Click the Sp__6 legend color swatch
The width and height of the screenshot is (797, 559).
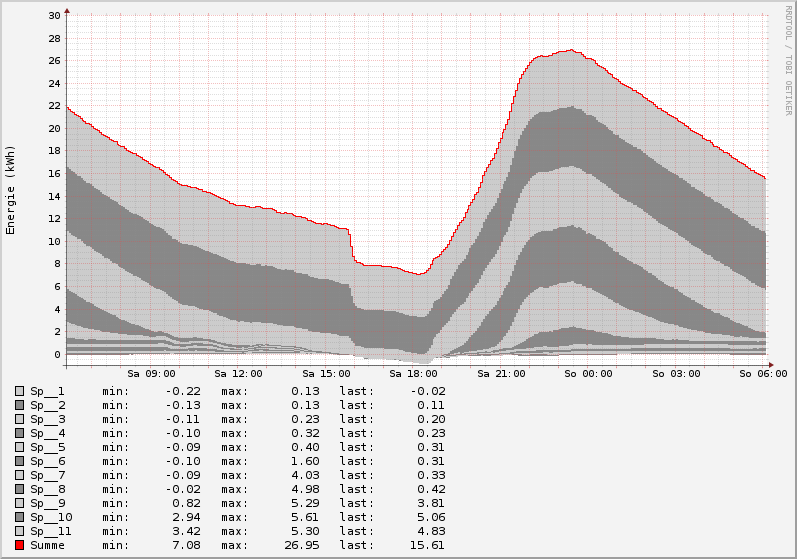pyautogui.click(x=19, y=461)
